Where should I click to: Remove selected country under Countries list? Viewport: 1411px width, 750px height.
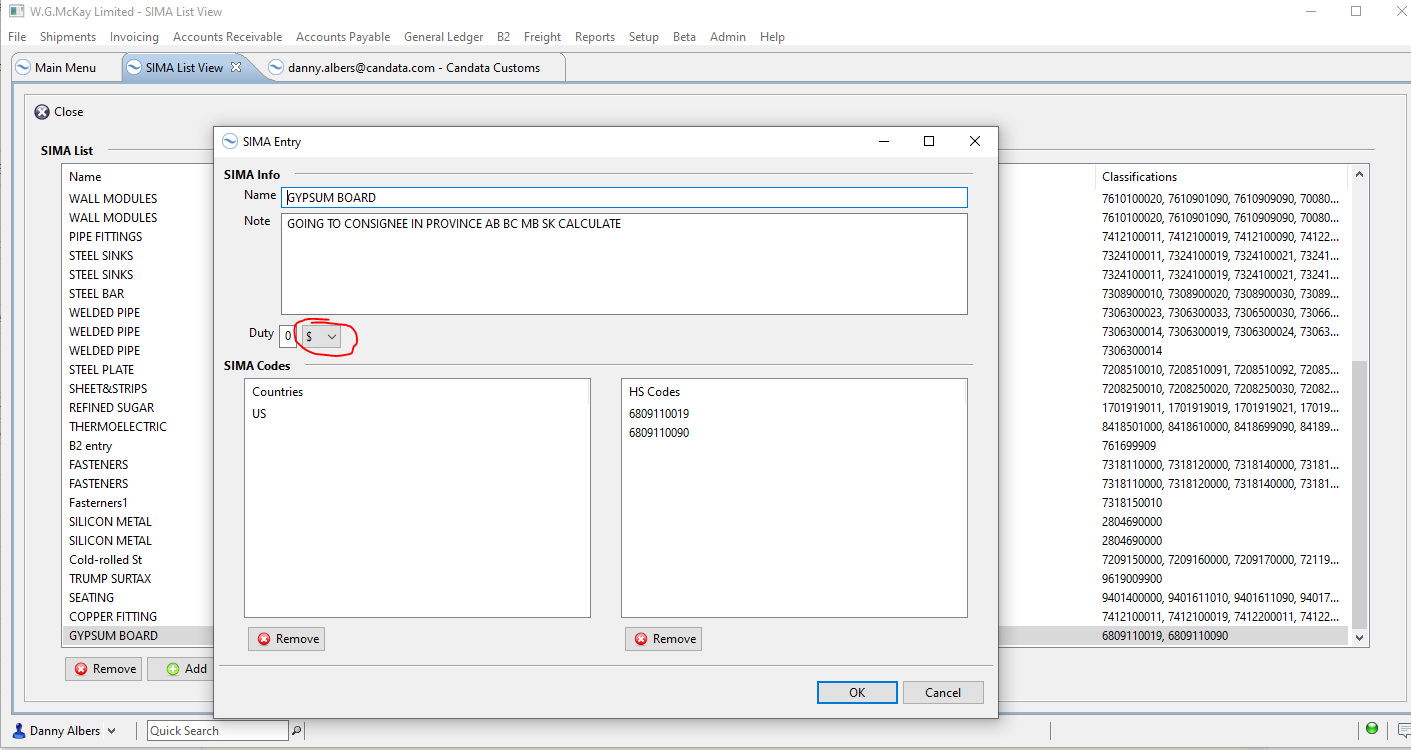coord(286,639)
